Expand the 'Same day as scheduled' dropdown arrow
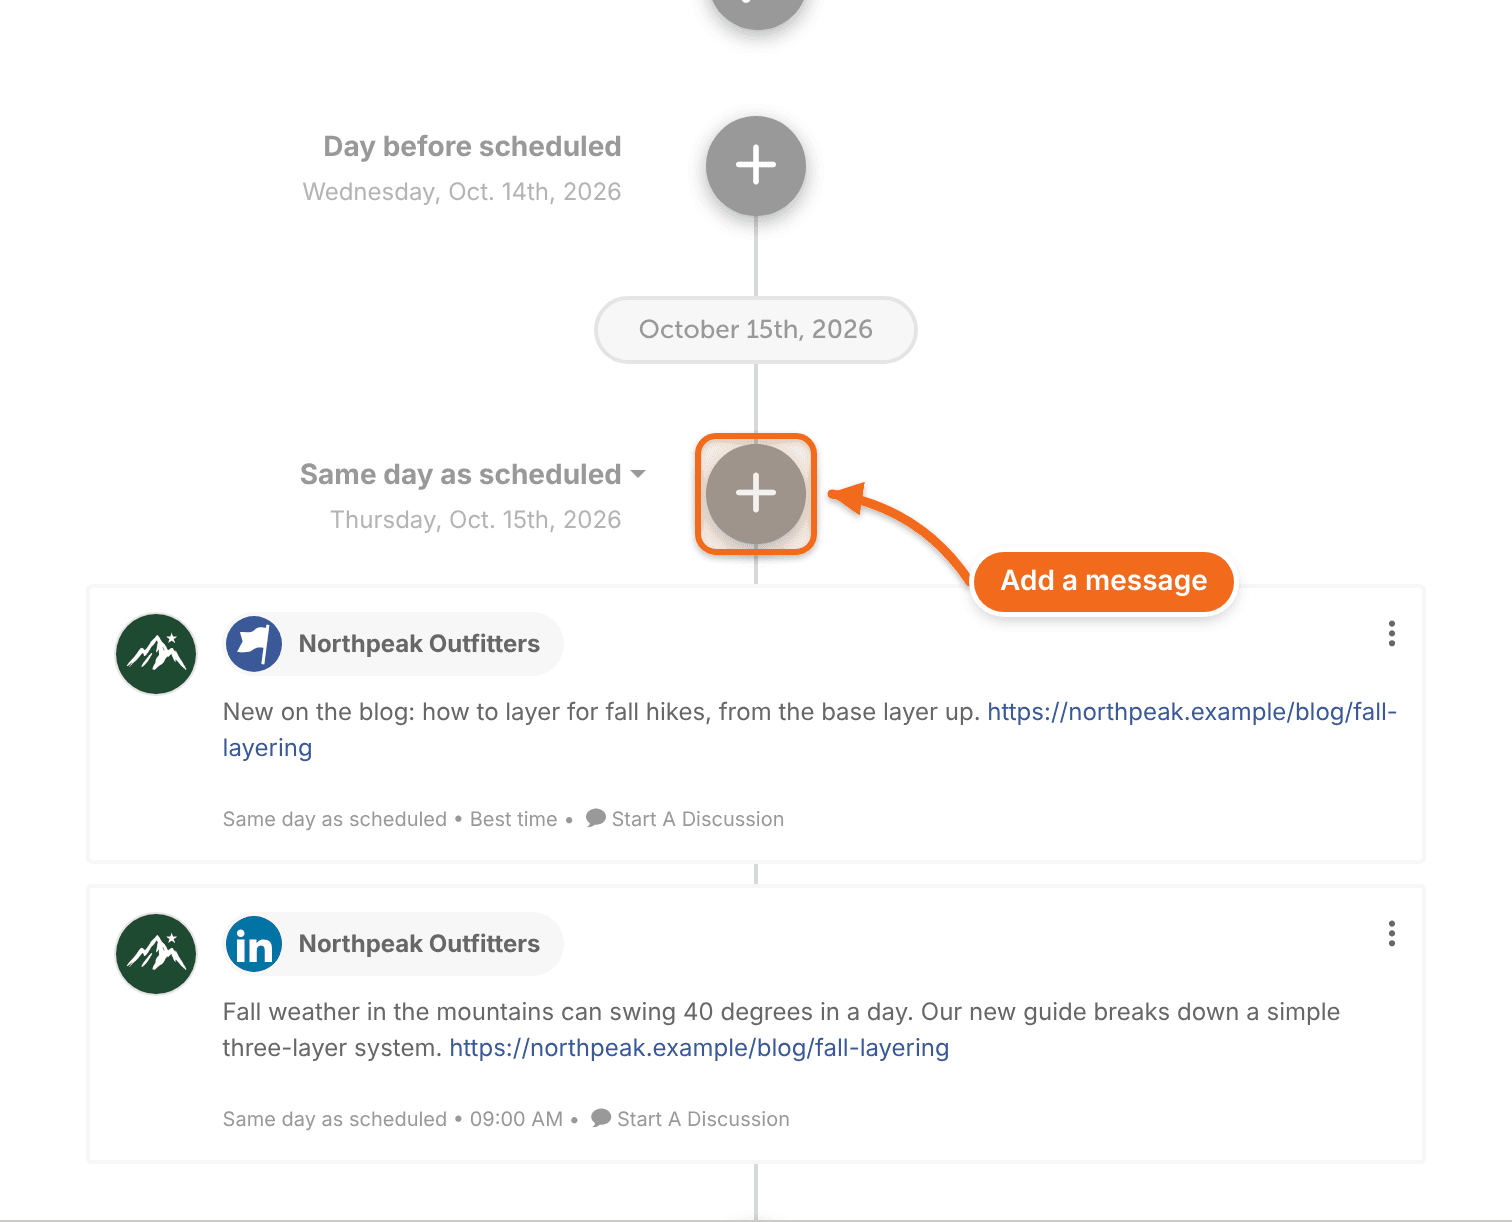This screenshot has width=1512, height=1222. (638, 474)
